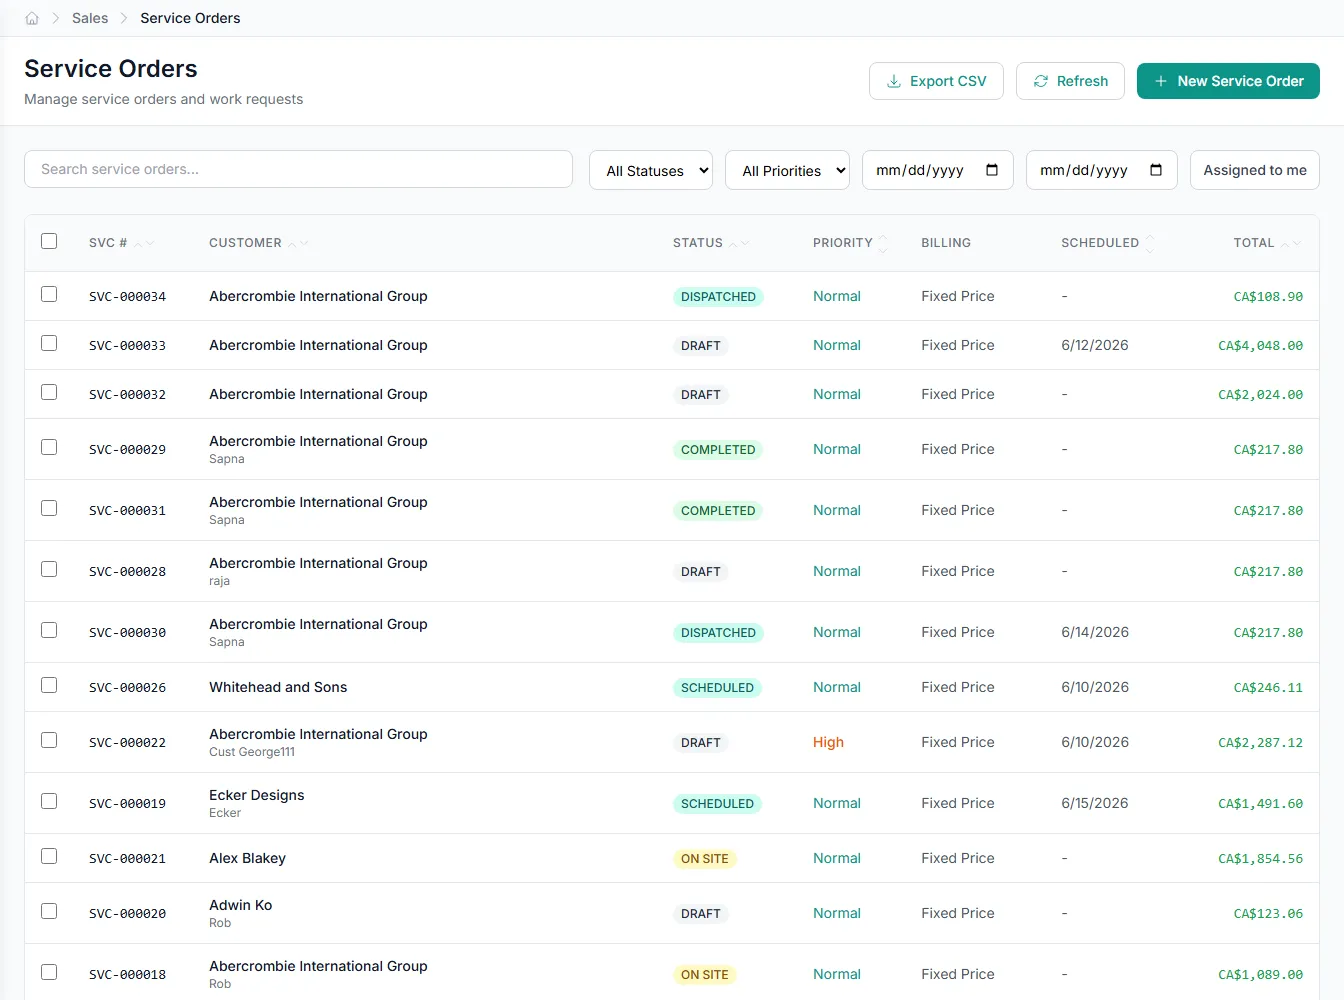This screenshot has width=1344, height=1000.
Task: Check the SVC-000030 row checkbox
Action: (49, 630)
